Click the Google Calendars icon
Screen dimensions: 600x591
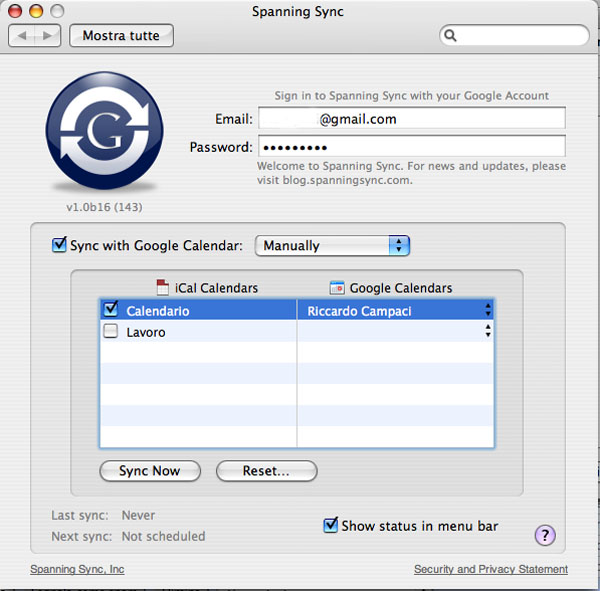337,287
